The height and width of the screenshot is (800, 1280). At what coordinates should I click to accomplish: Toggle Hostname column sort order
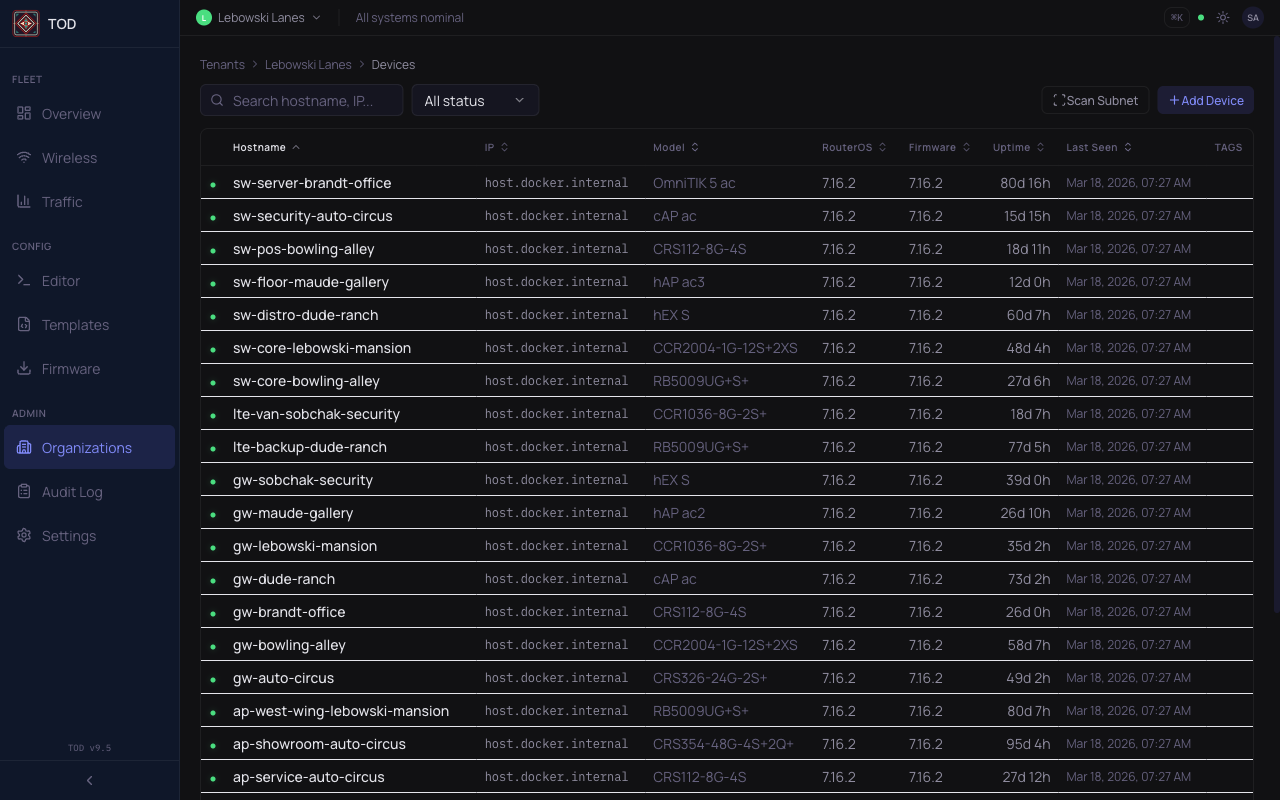coord(266,147)
